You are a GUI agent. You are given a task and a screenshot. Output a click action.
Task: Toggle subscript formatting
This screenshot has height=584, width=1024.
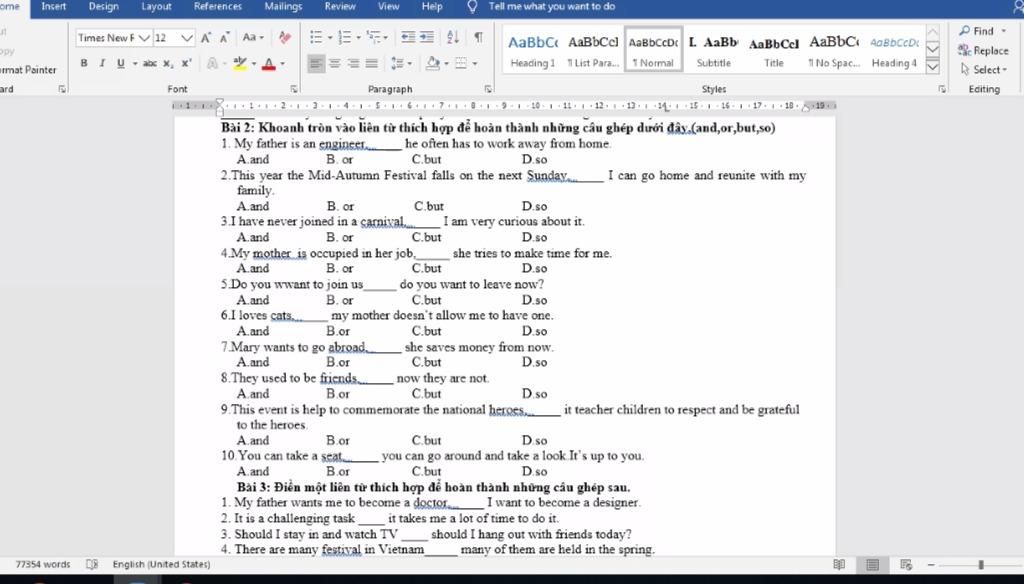tap(168, 63)
